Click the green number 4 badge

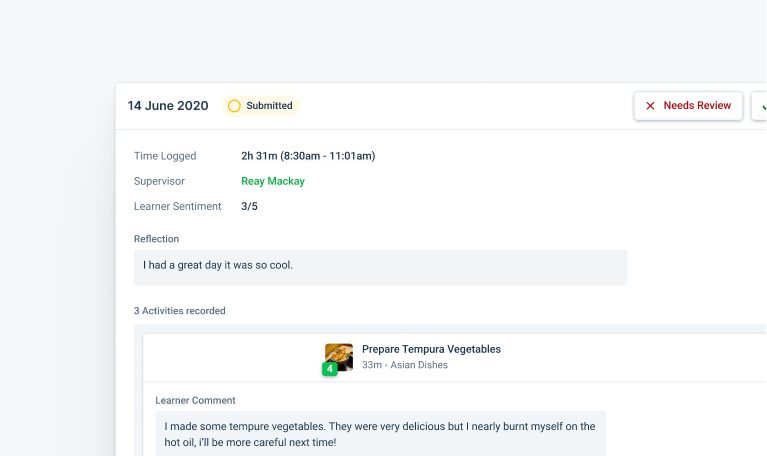click(329, 369)
